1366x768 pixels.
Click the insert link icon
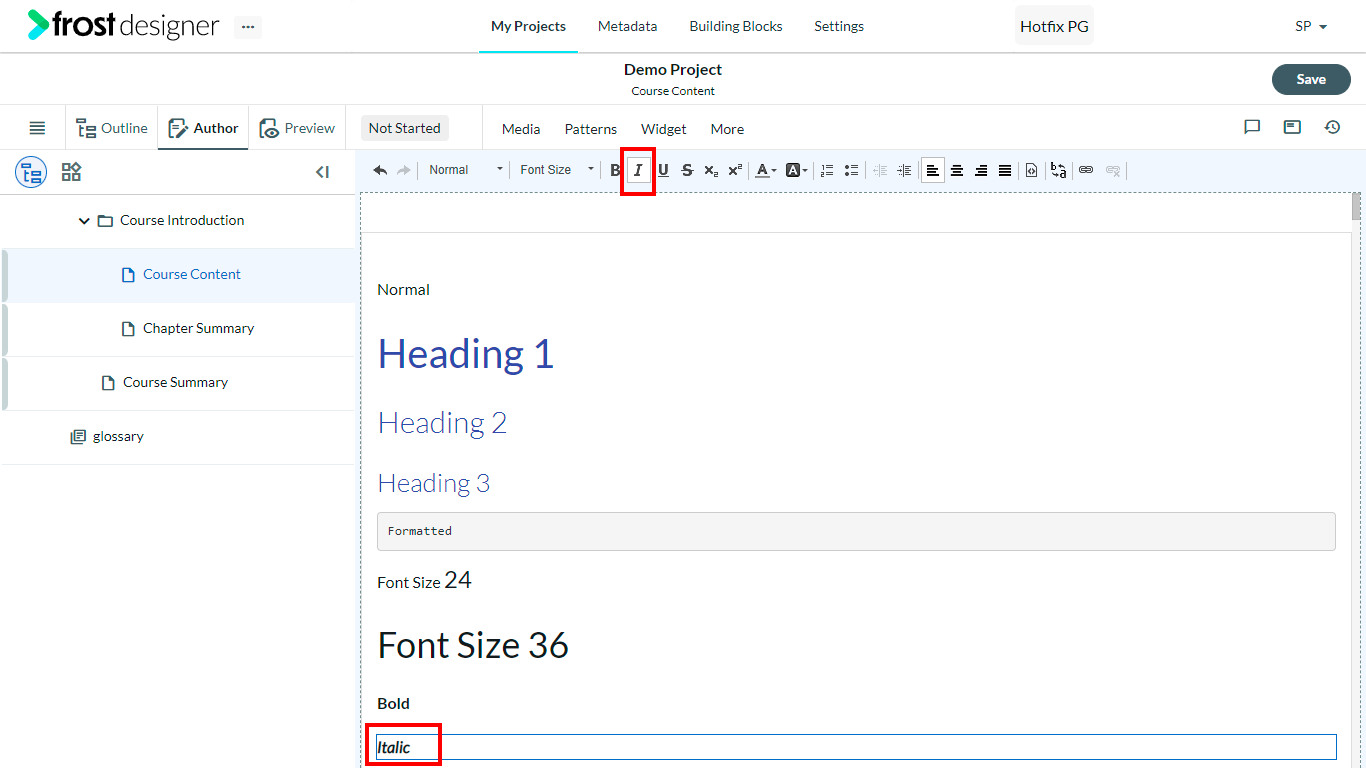[1086, 170]
